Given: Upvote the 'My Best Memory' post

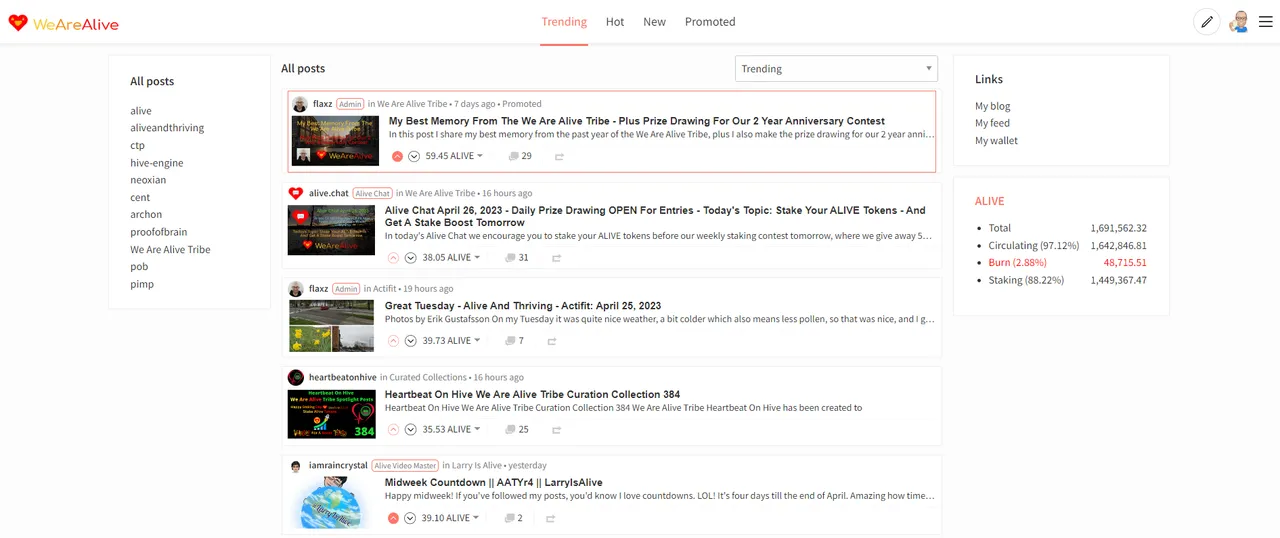Looking at the screenshot, I should click(397, 156).
